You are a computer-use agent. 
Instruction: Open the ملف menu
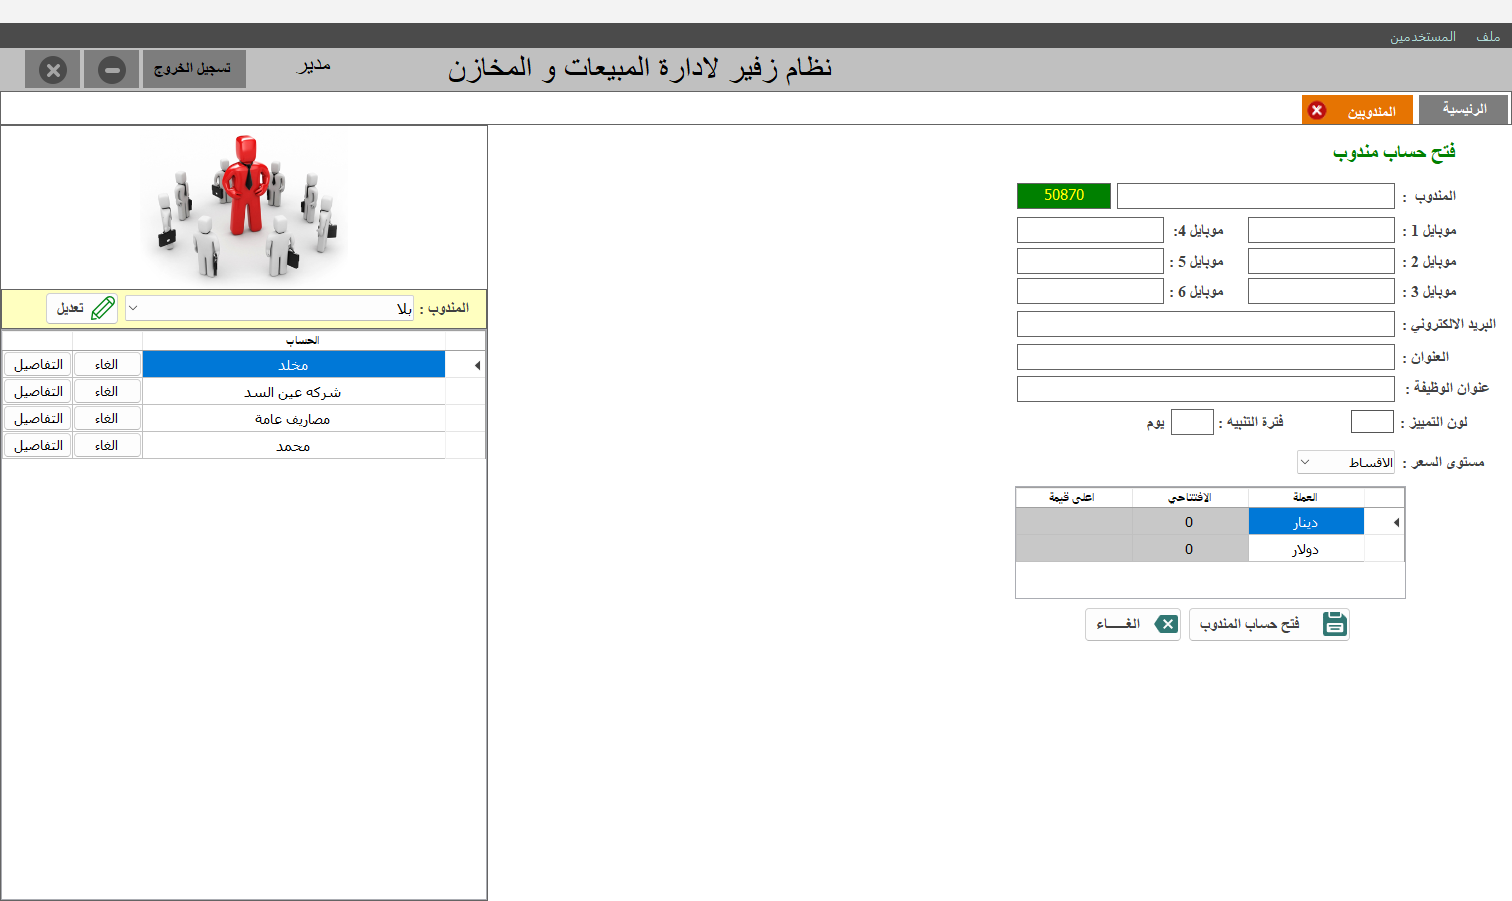[1488, 37]
